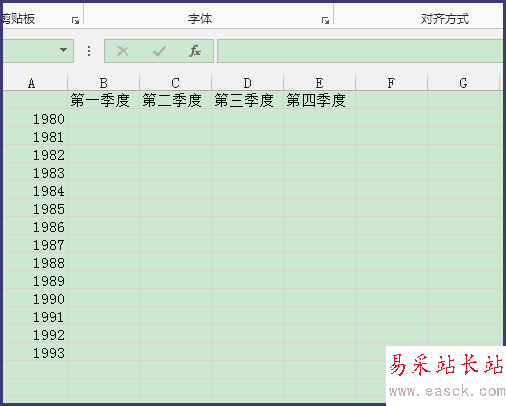
Task: Select column G header
Action: [463, 82]
